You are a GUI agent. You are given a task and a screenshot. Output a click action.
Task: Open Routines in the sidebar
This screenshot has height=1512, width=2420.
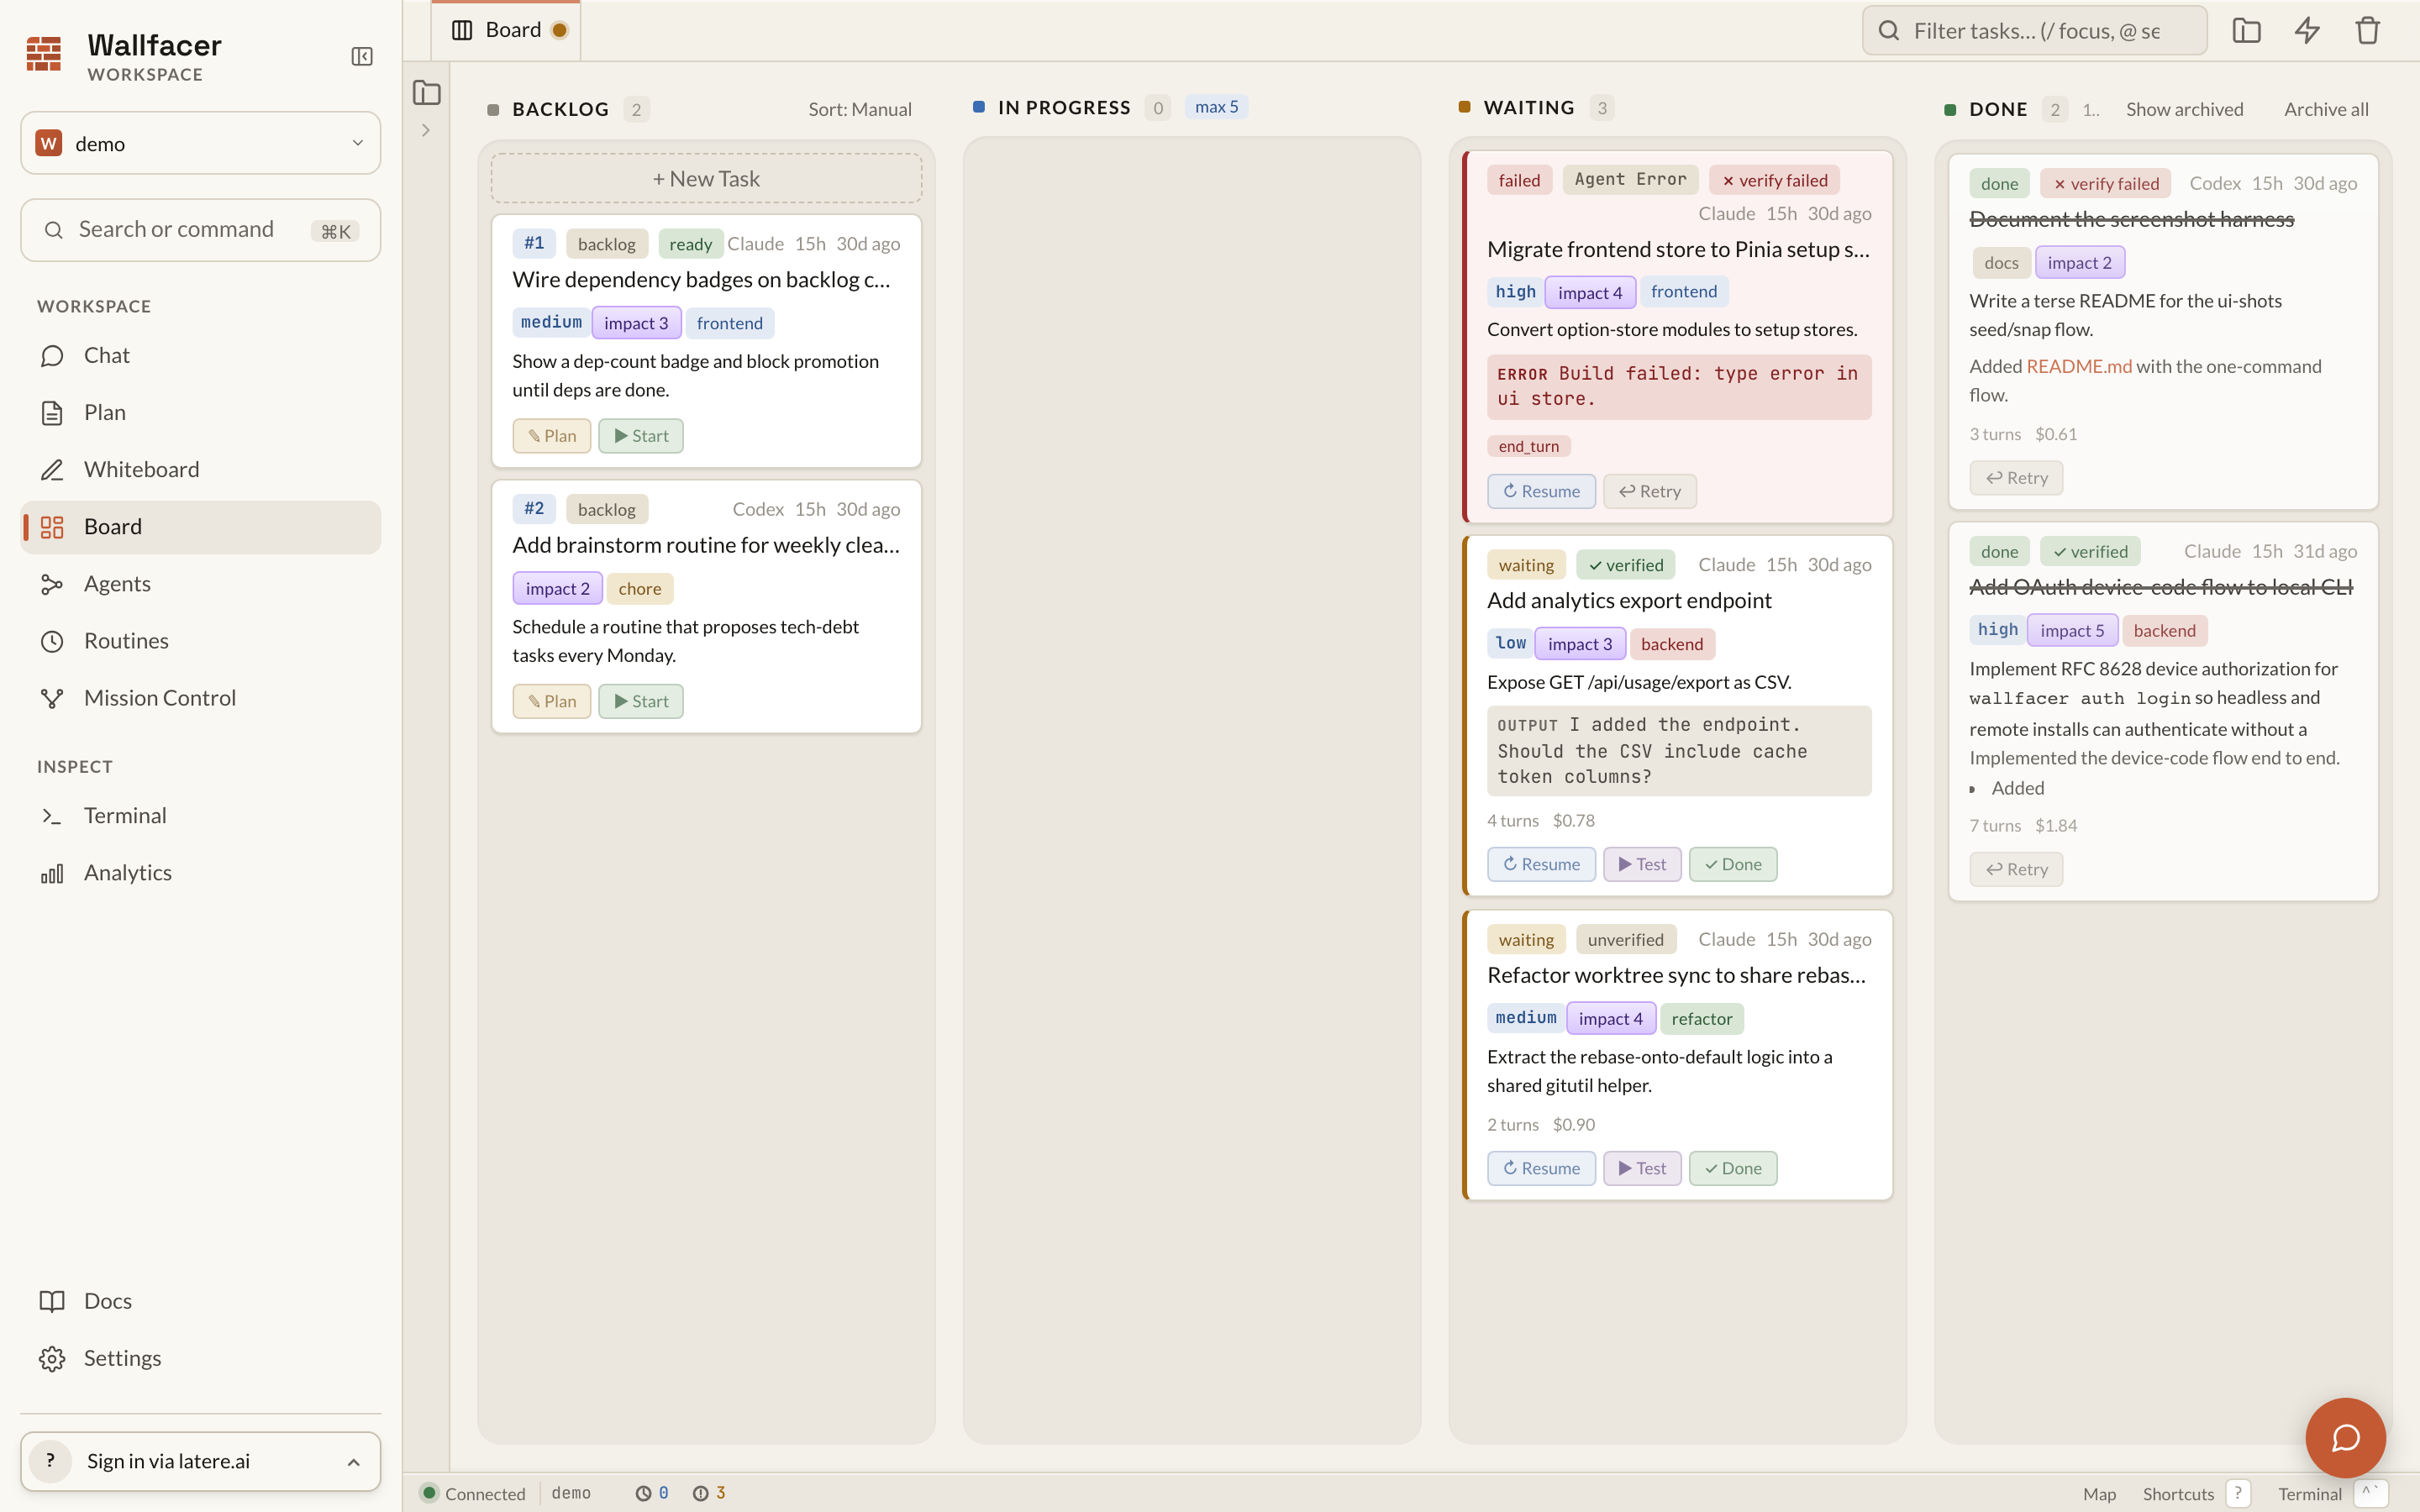coord(201,641)
